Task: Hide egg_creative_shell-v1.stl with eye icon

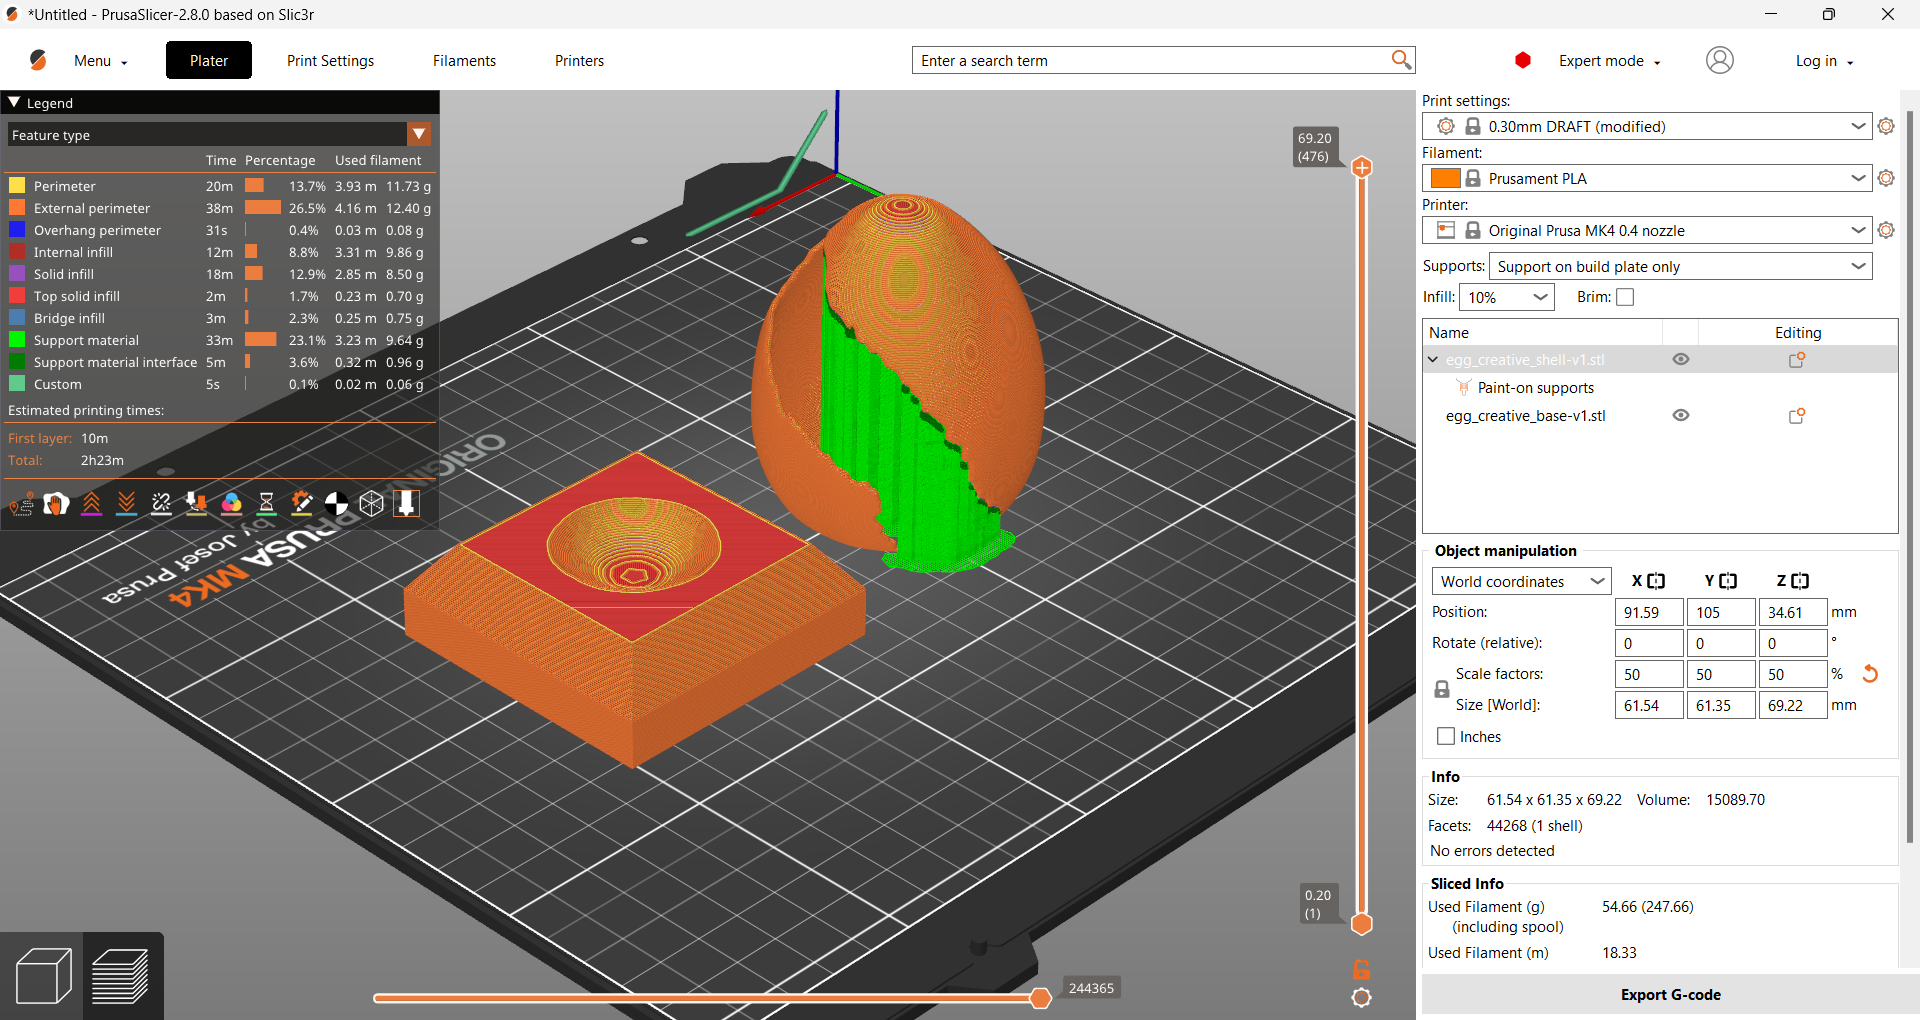Action: [1681, 359]
